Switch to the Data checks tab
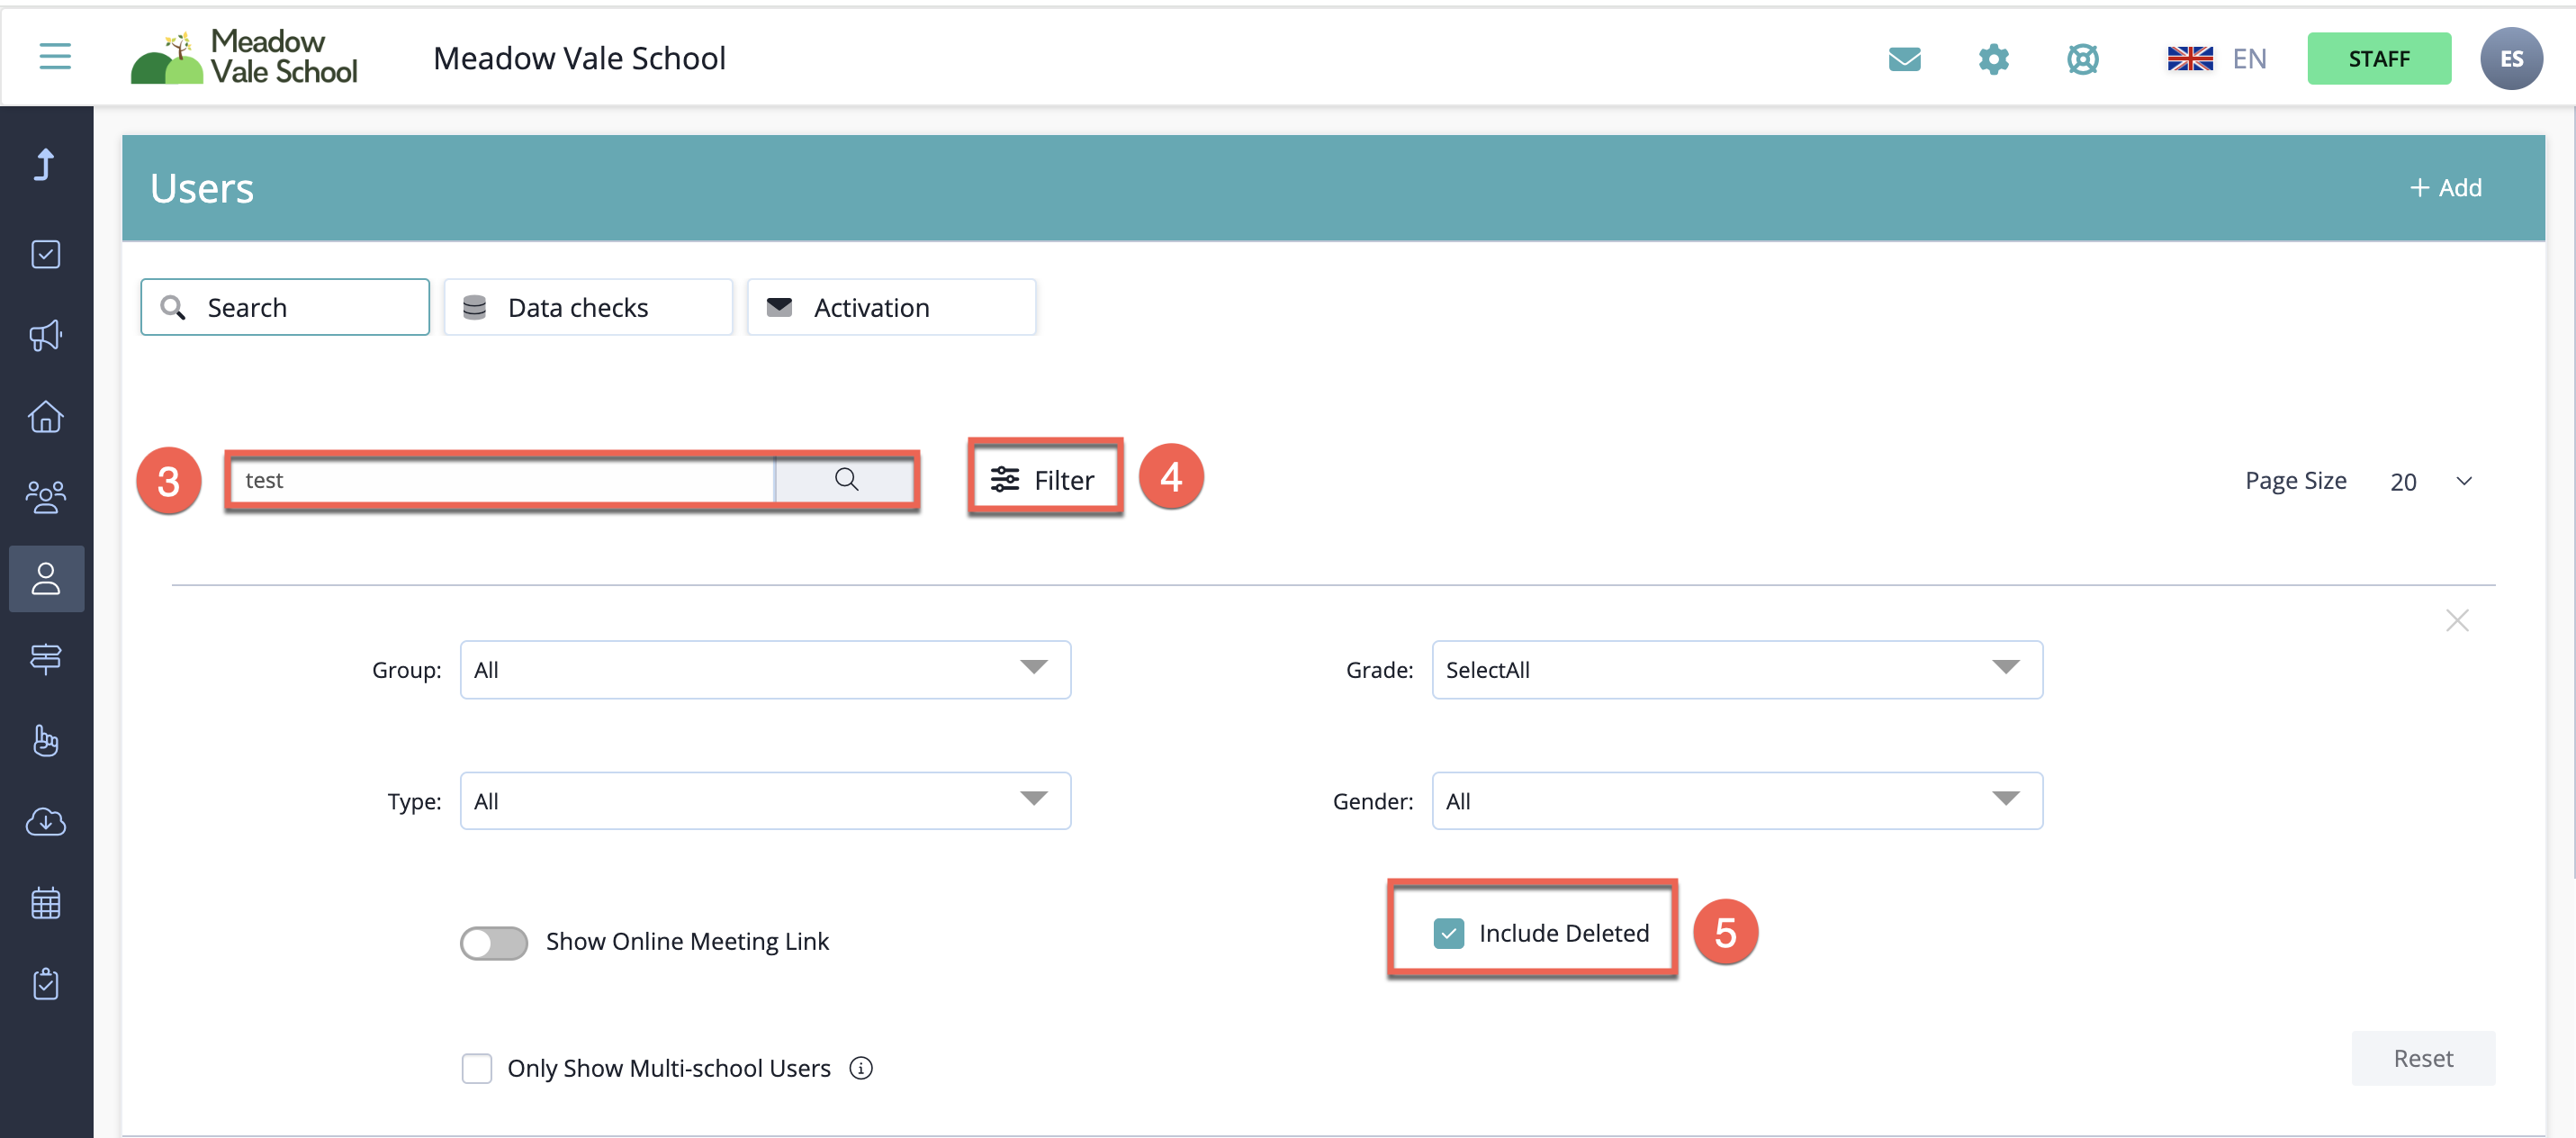The image size is (2576, 1138). pyautogui.click(x=588, y=308)
